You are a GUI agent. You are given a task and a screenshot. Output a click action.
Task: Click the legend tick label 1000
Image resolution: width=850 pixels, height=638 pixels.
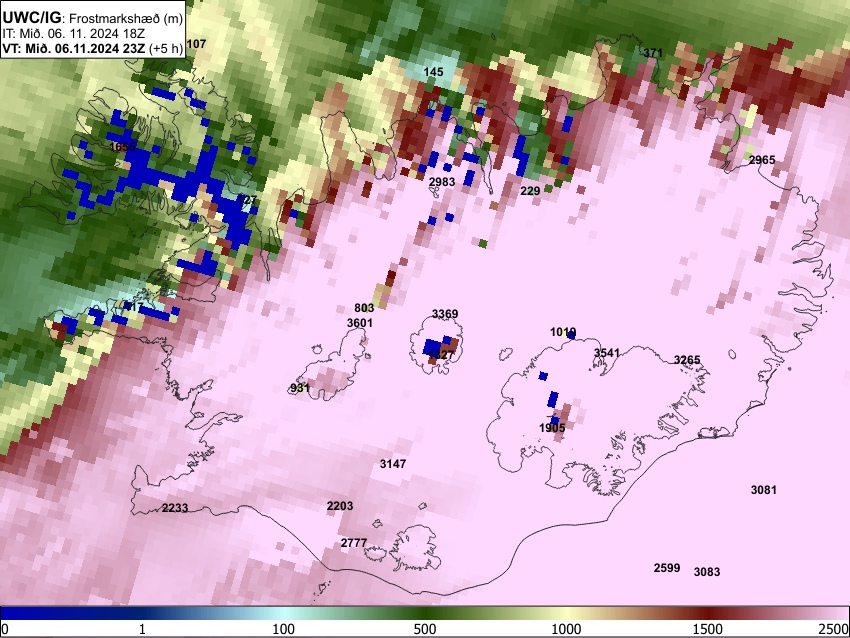[x=566, y=629]
